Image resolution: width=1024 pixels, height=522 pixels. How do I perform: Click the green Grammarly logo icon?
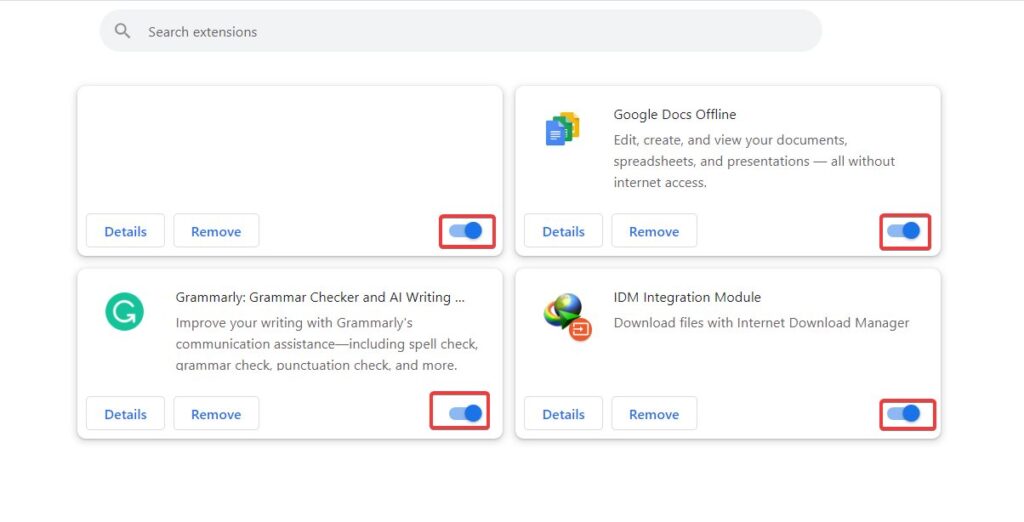point(125,312)
